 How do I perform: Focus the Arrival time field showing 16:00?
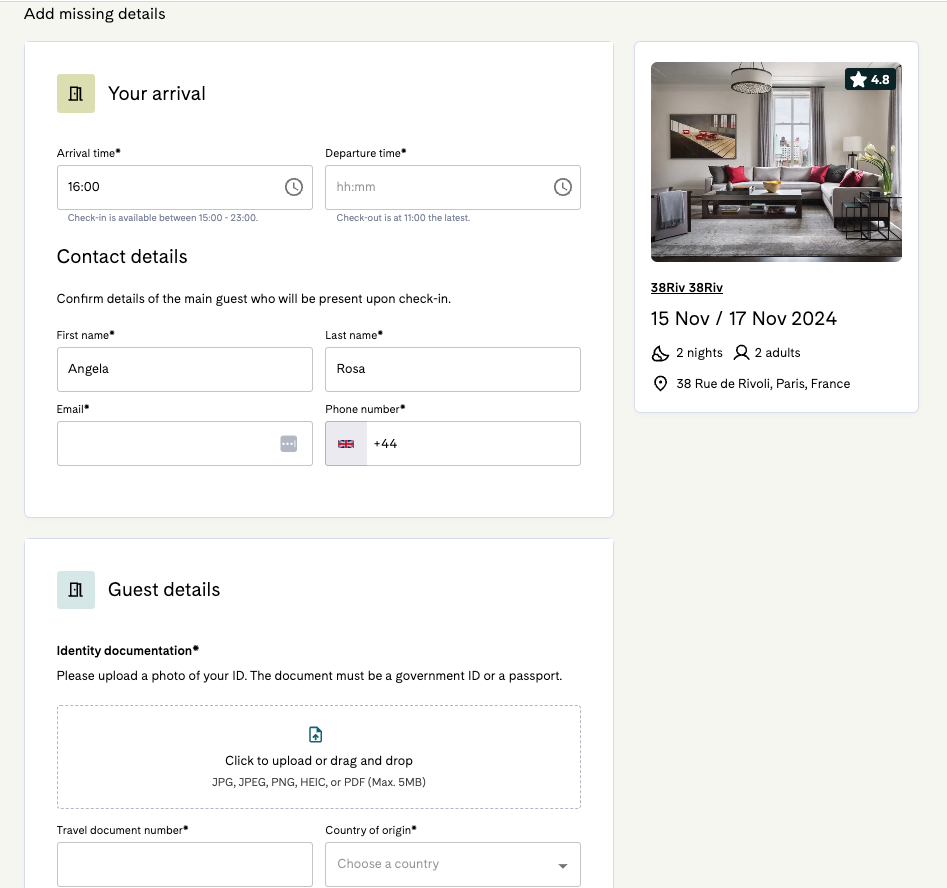[x=185, y=187]
